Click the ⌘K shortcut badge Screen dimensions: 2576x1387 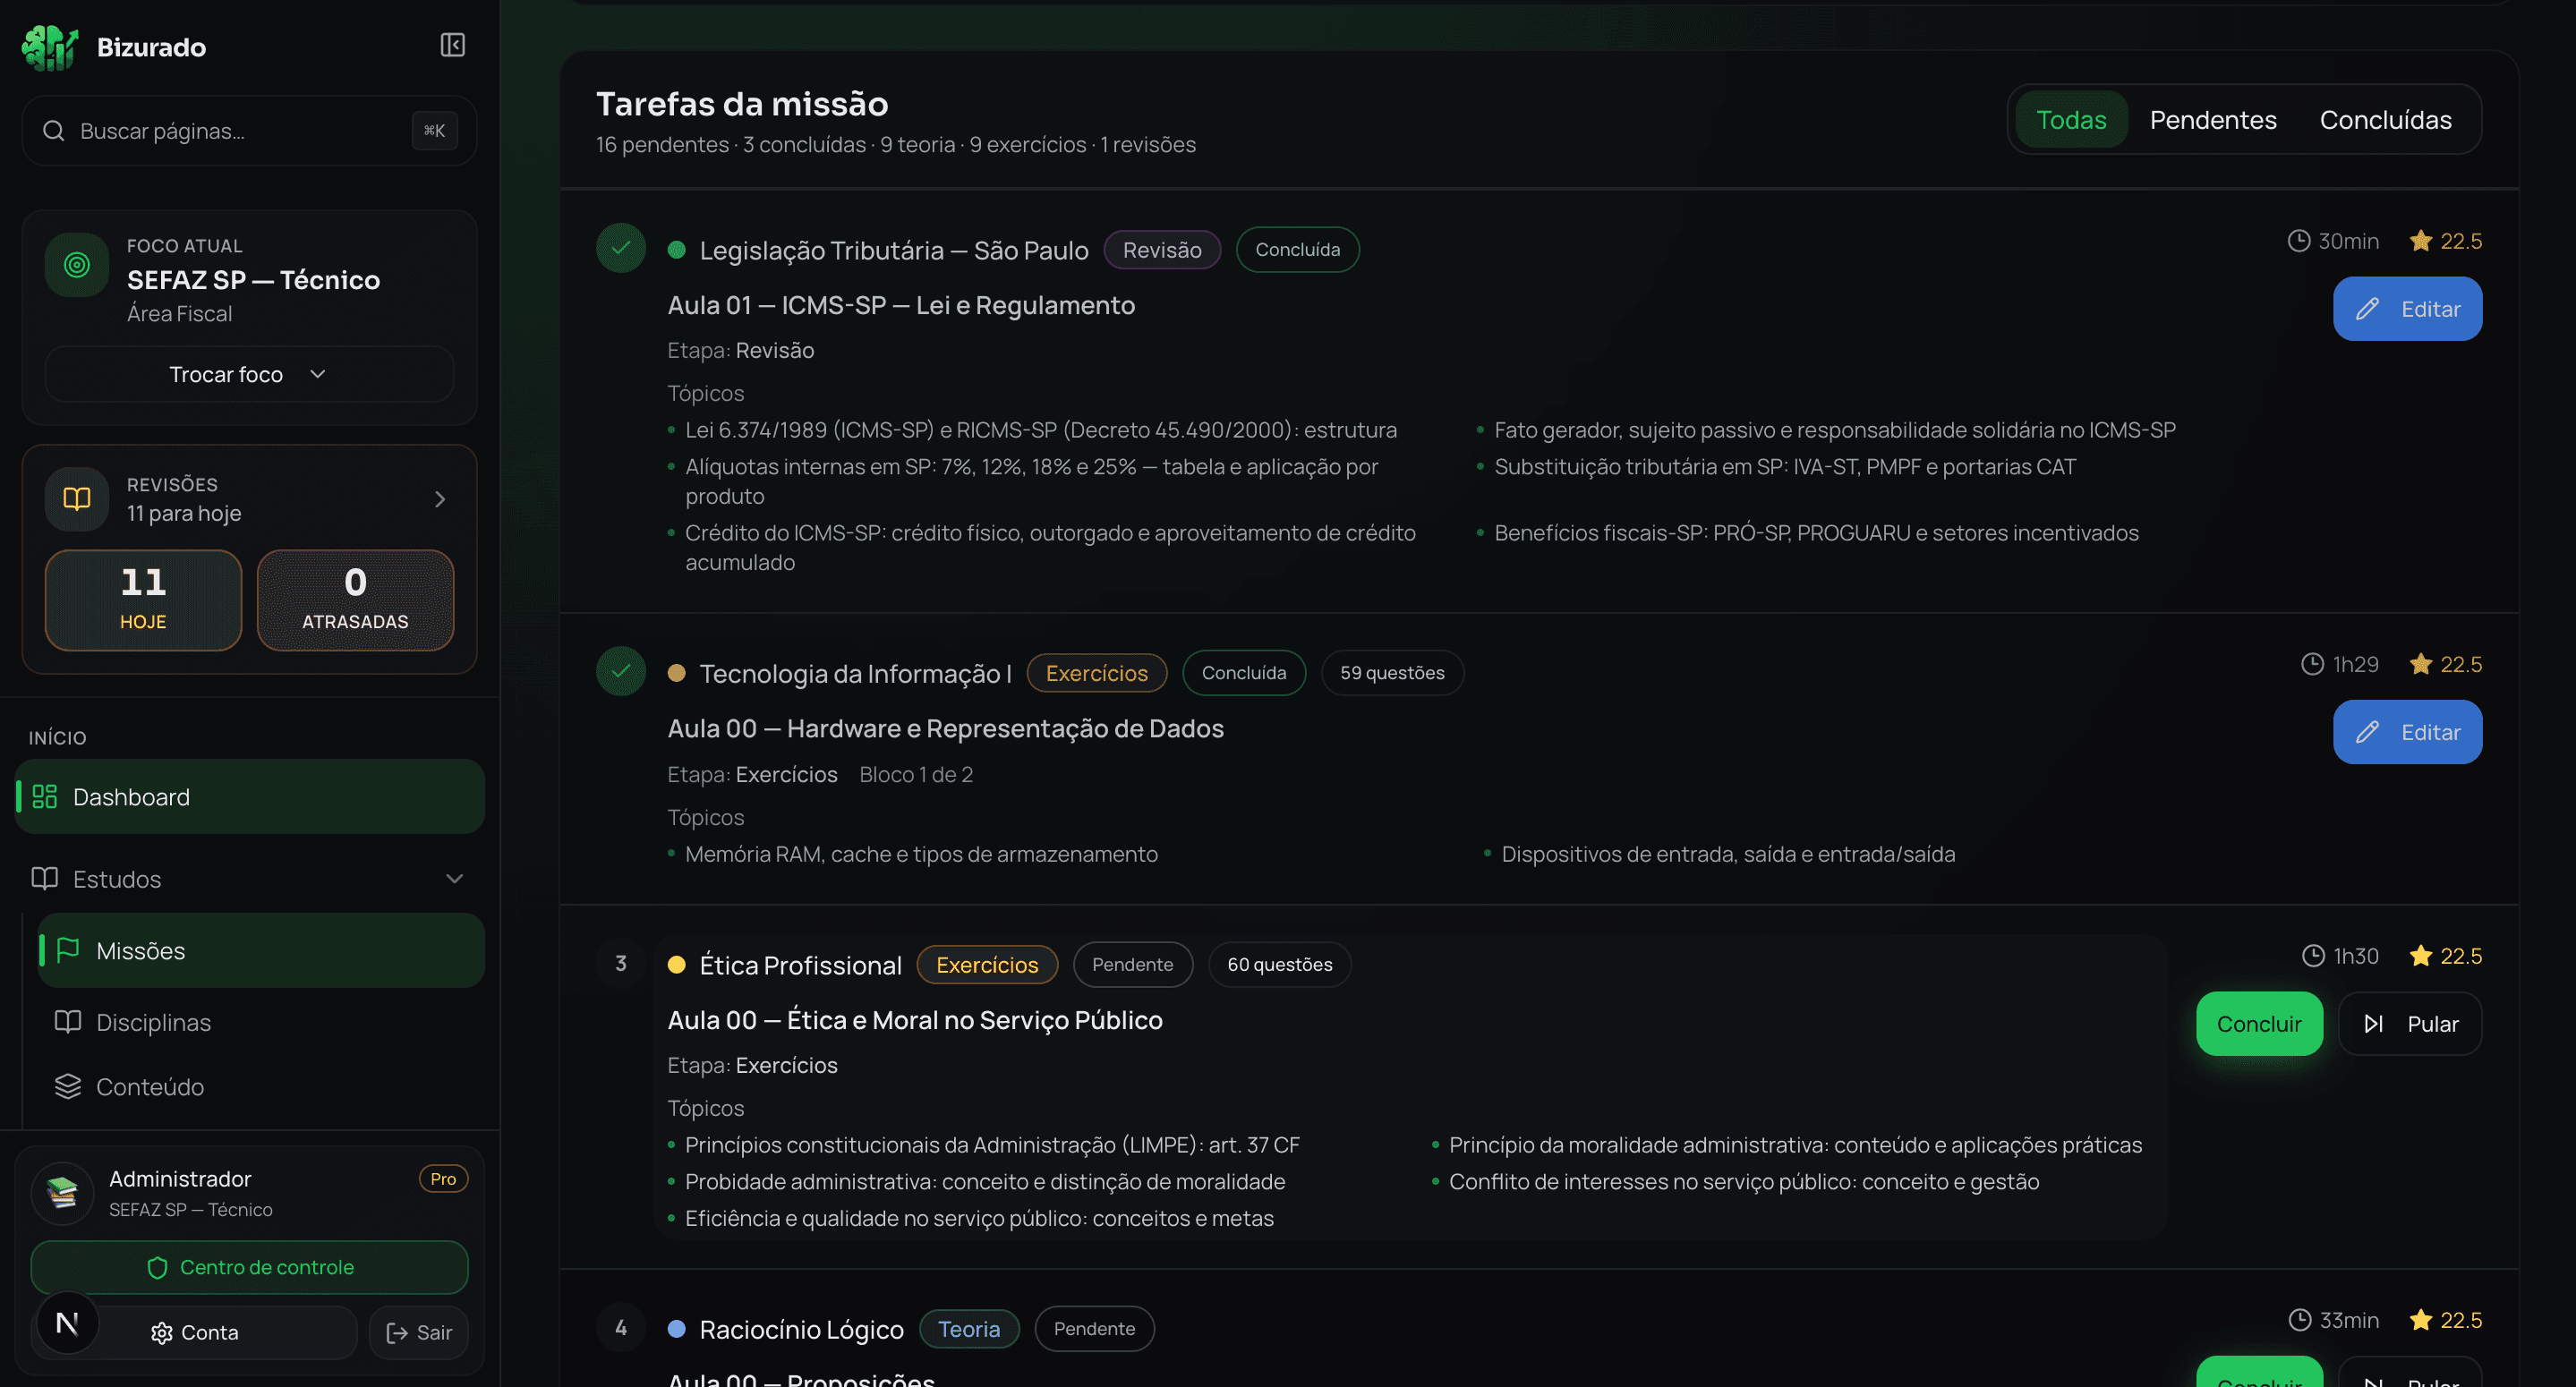[434, 131]
